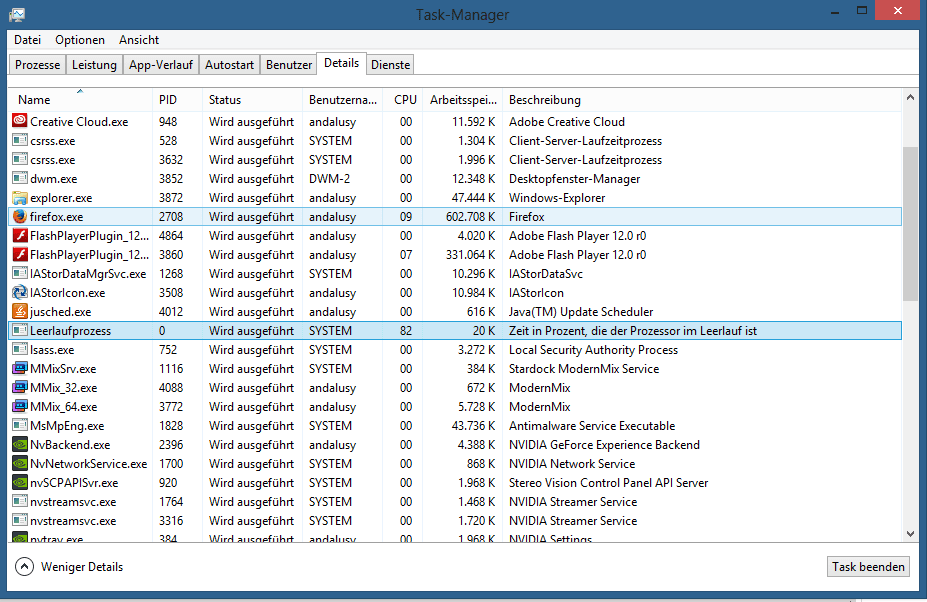Click the dwm.exe process icon
Screen dimensions: 927x602
20,178
